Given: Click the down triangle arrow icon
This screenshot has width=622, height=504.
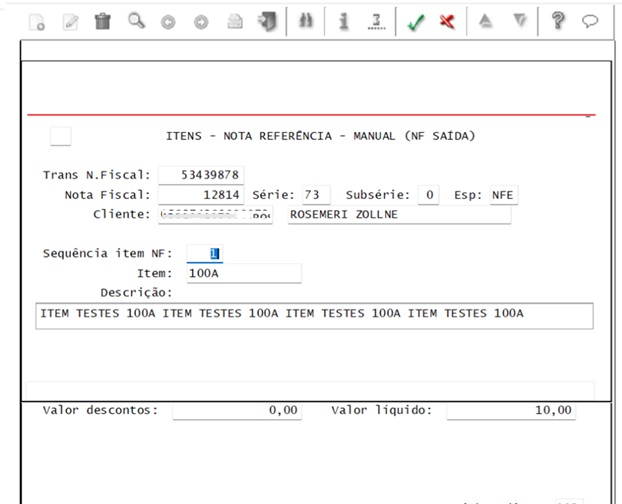Looking at the screenshot, I should (520, 21).
